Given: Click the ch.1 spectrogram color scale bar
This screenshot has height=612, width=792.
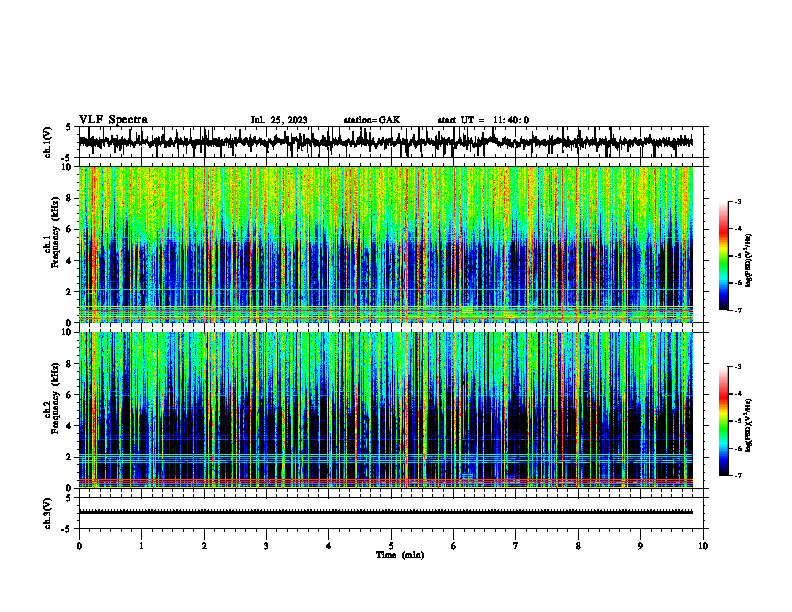Looking at the screenshot, I should (x=724, y=256).
